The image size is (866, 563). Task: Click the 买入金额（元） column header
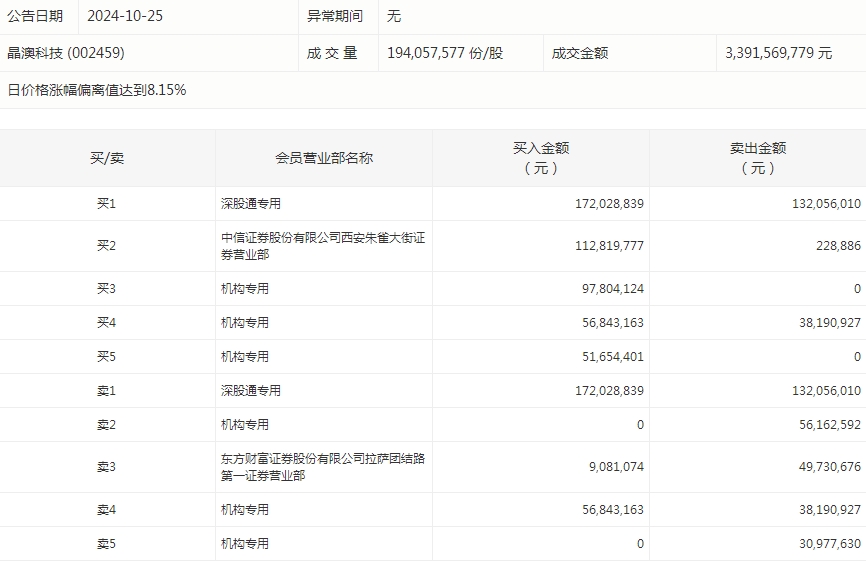tap(541, 158)
